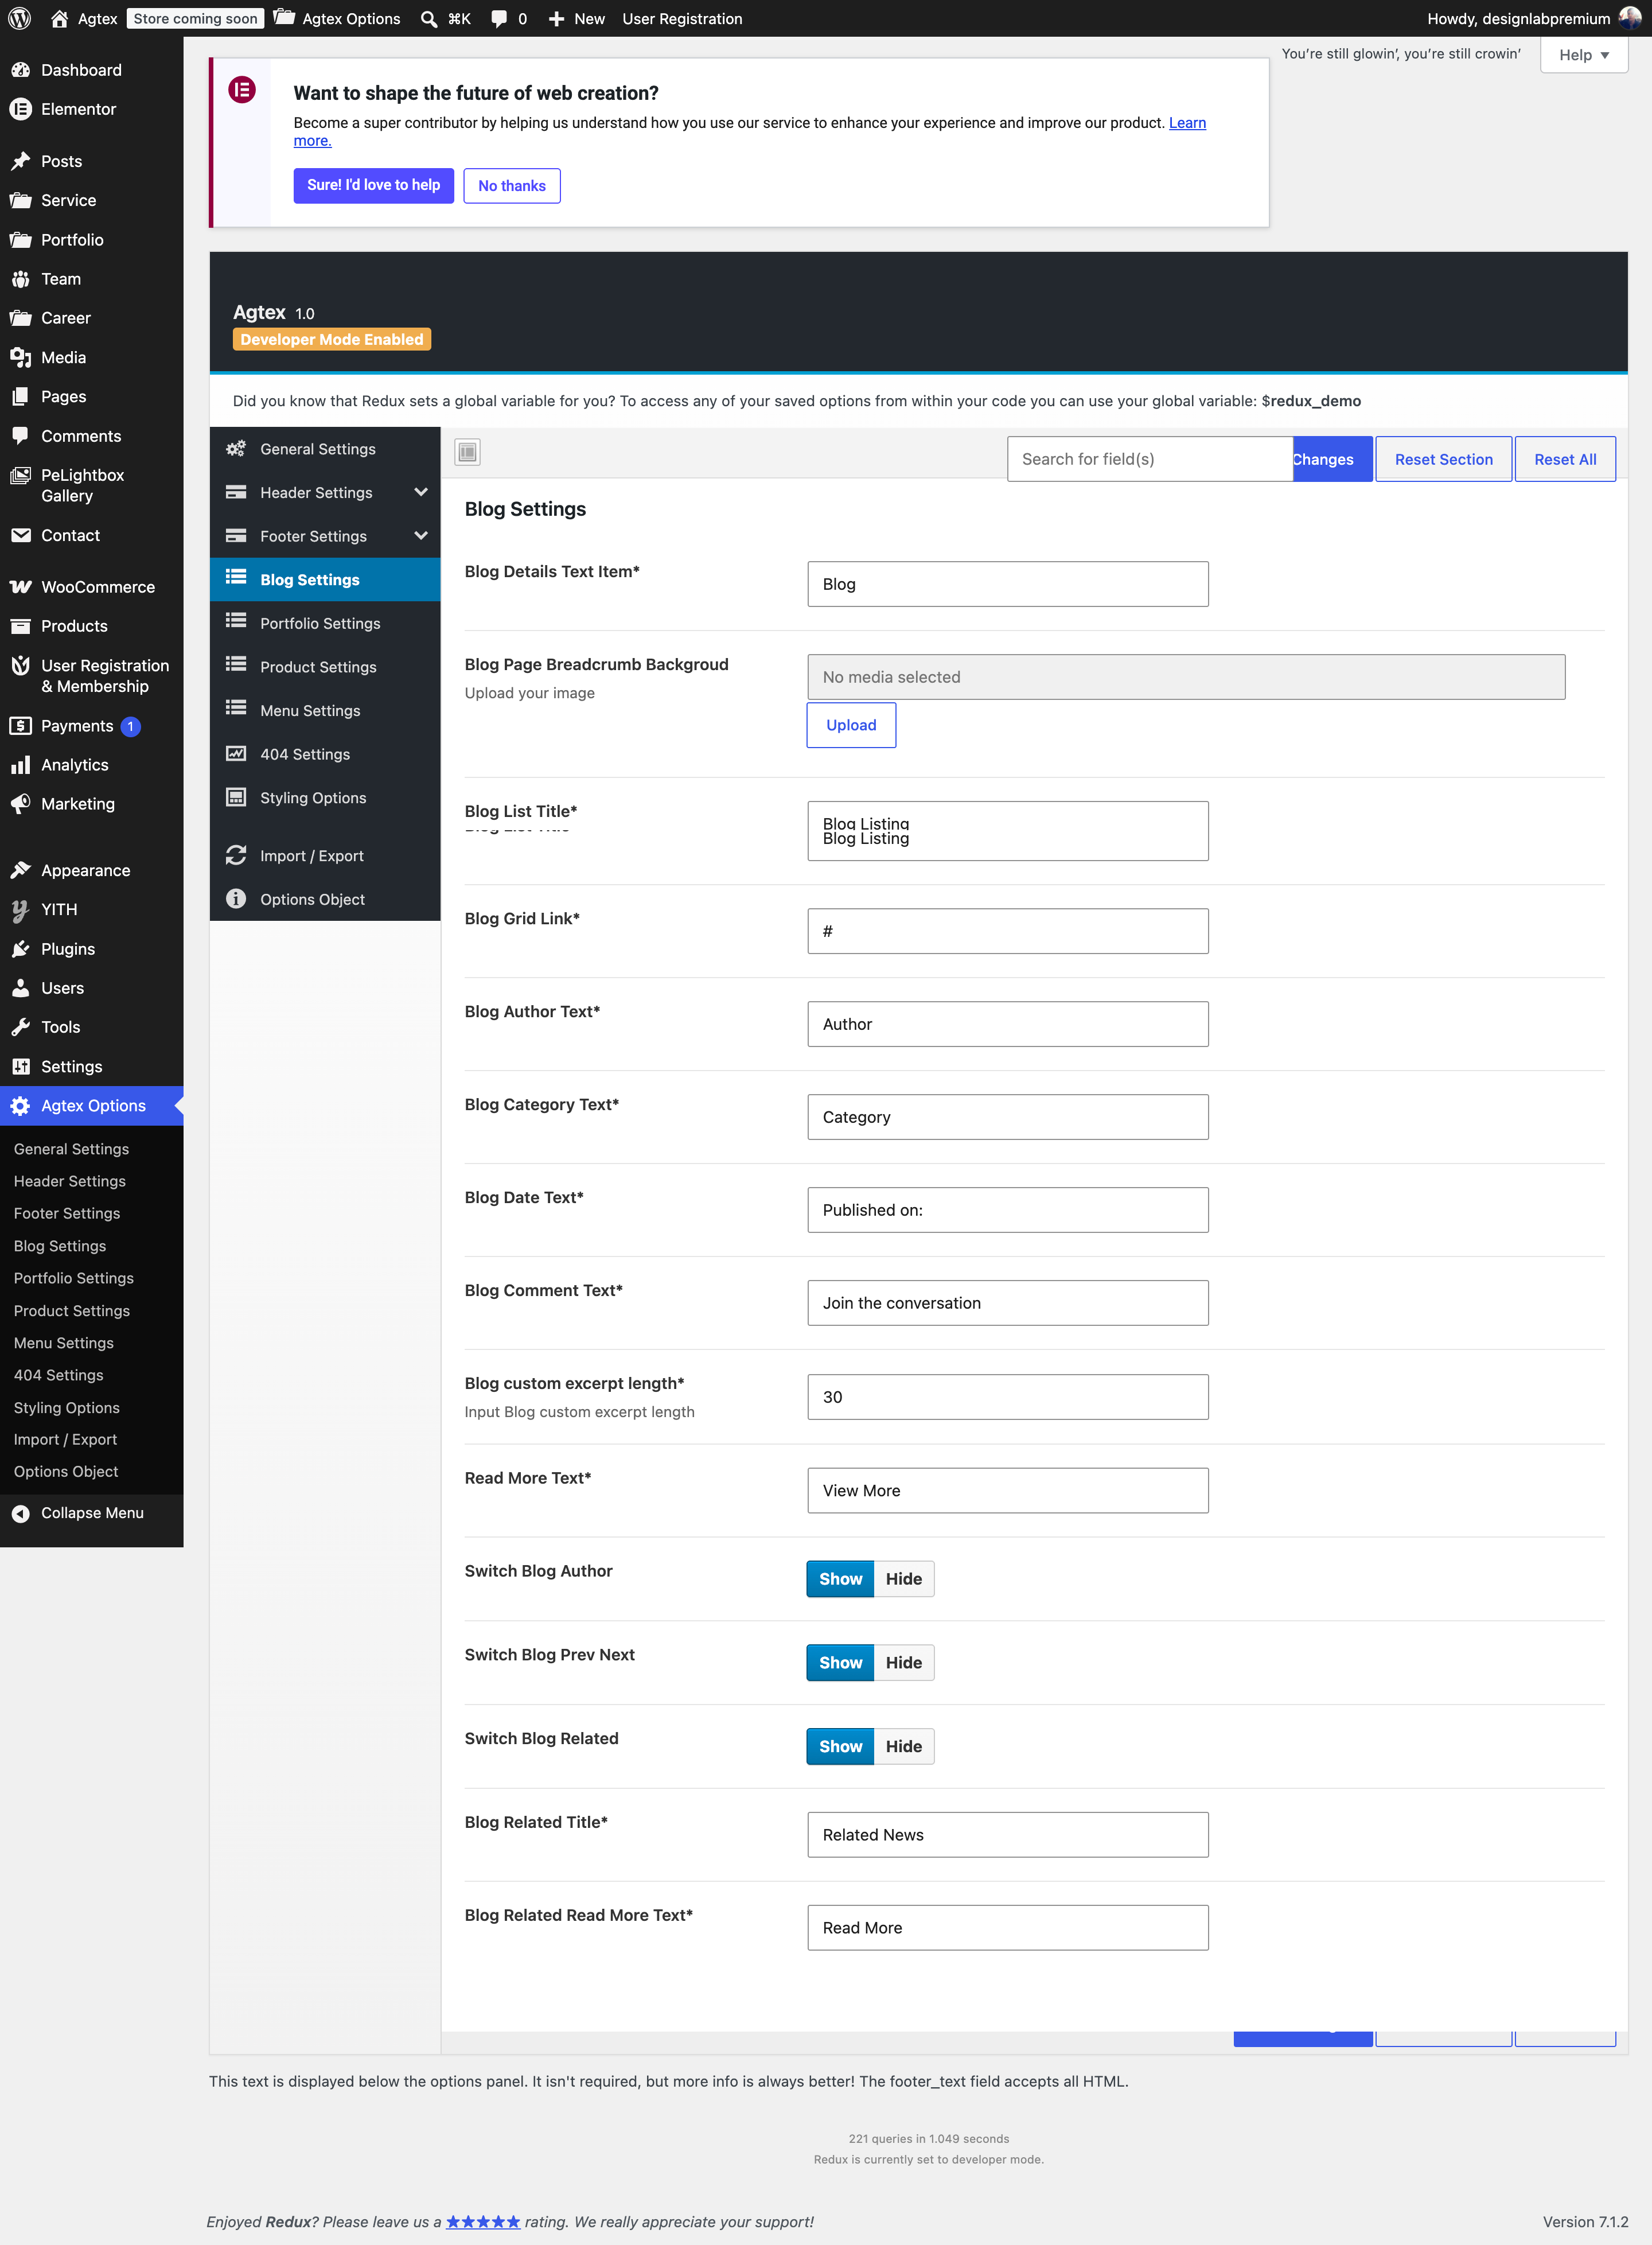The width and height of the screenshot is (1652, 2245).
Task: Click the Options Object info icon
Action: point(236,899)
